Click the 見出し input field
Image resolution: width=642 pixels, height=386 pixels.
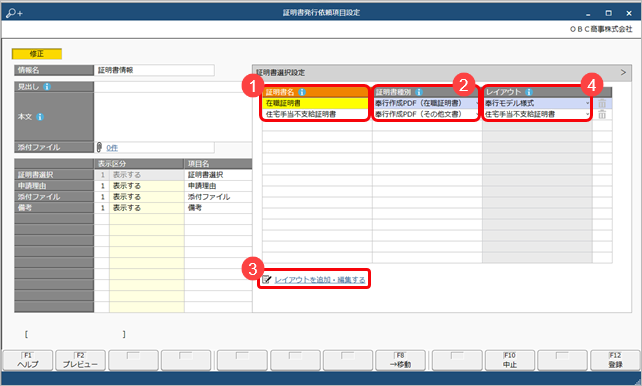(x=173, y=87)
